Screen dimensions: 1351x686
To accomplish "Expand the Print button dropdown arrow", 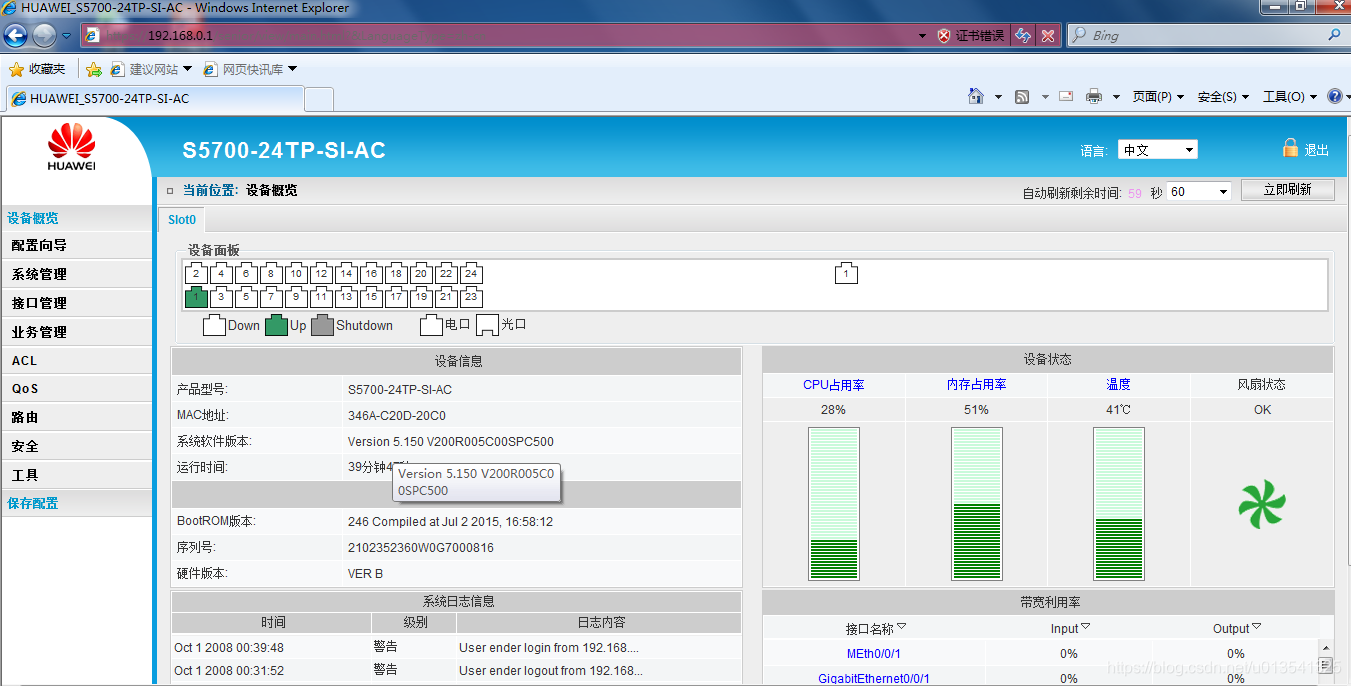I will point(1115,97).
